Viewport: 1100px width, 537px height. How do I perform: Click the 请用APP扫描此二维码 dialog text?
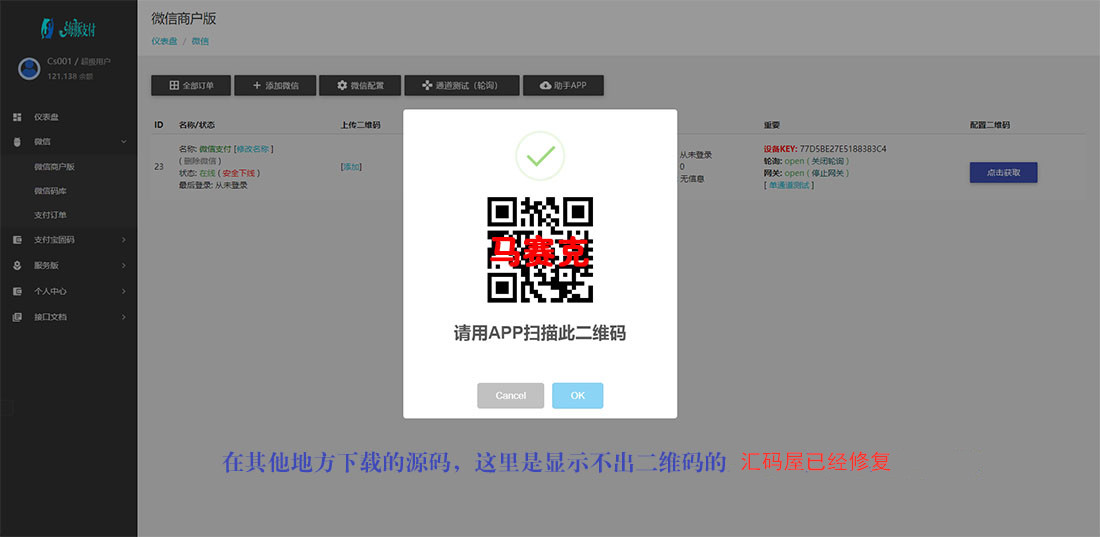[x=539, y=333]
